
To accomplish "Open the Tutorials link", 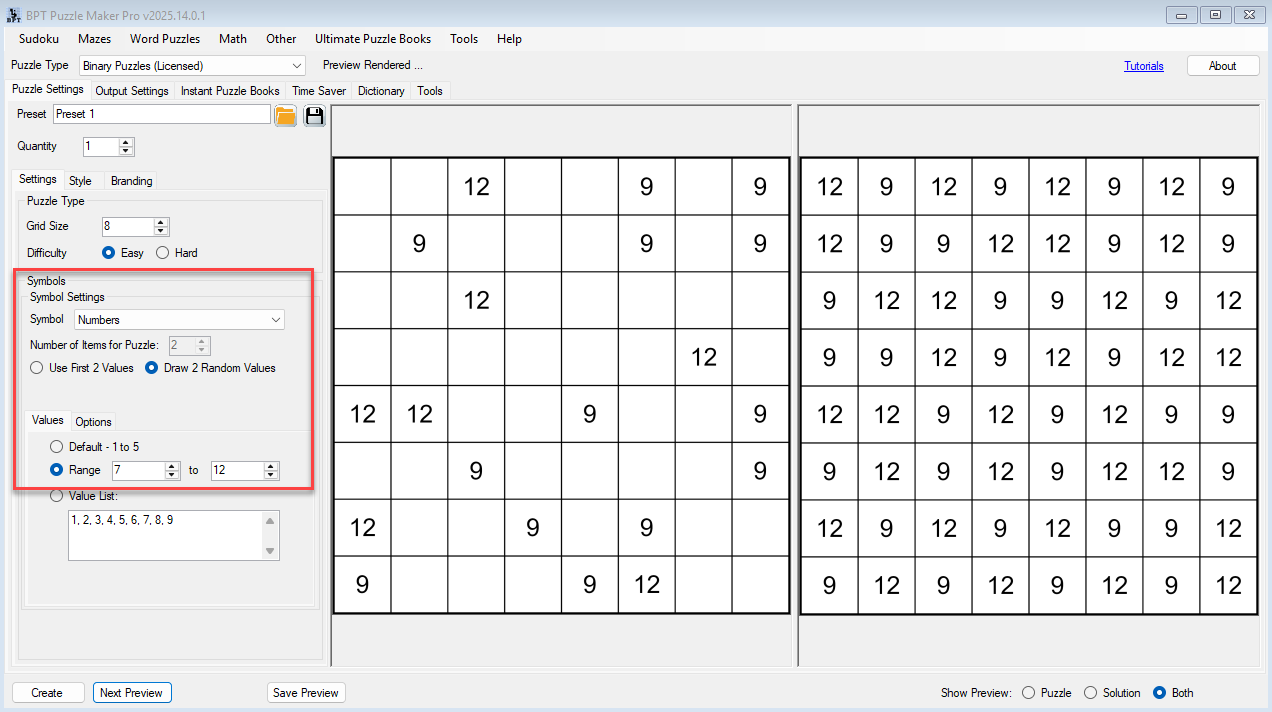I will coord(1143,66).
